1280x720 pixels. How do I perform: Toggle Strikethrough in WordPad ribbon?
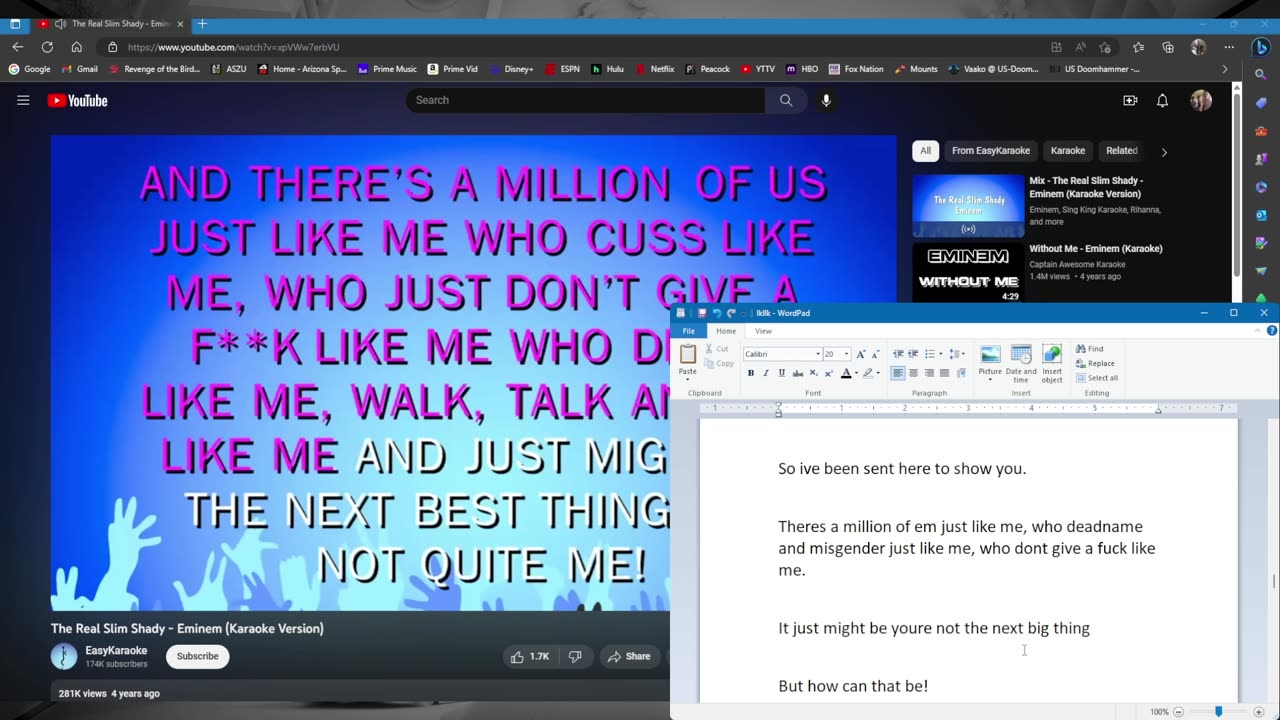click(x=798, y=373)
